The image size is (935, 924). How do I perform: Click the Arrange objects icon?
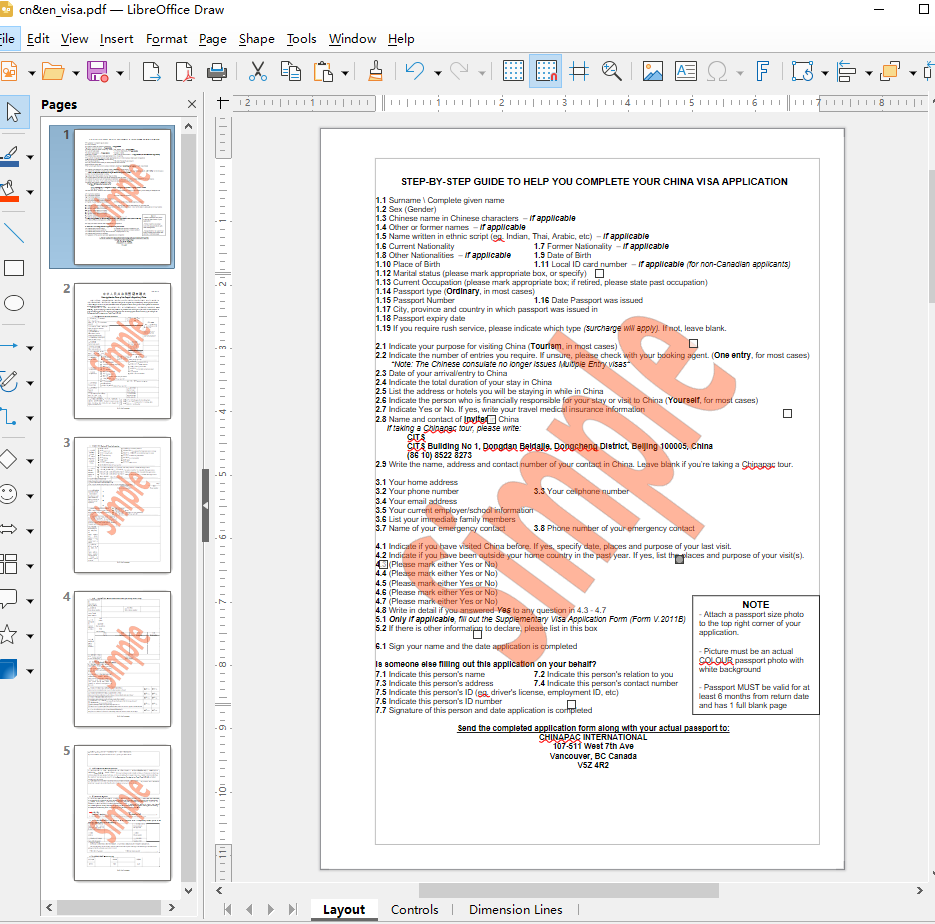pos(890,72)
